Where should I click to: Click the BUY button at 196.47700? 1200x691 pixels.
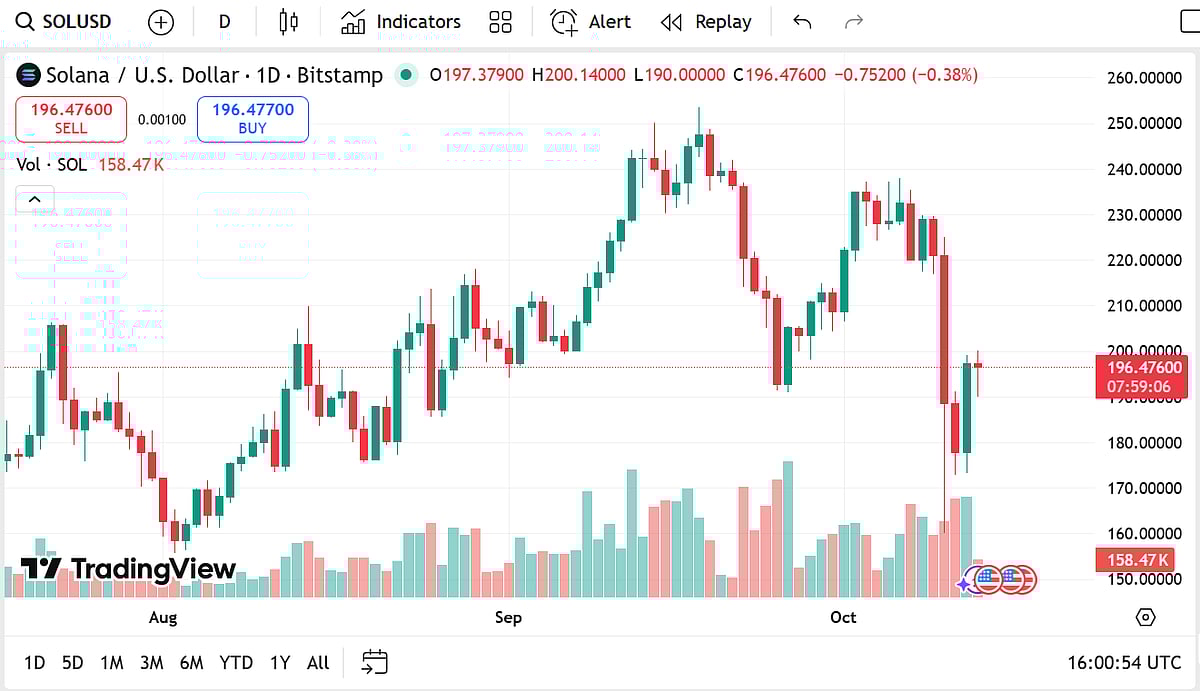(252, 118)
